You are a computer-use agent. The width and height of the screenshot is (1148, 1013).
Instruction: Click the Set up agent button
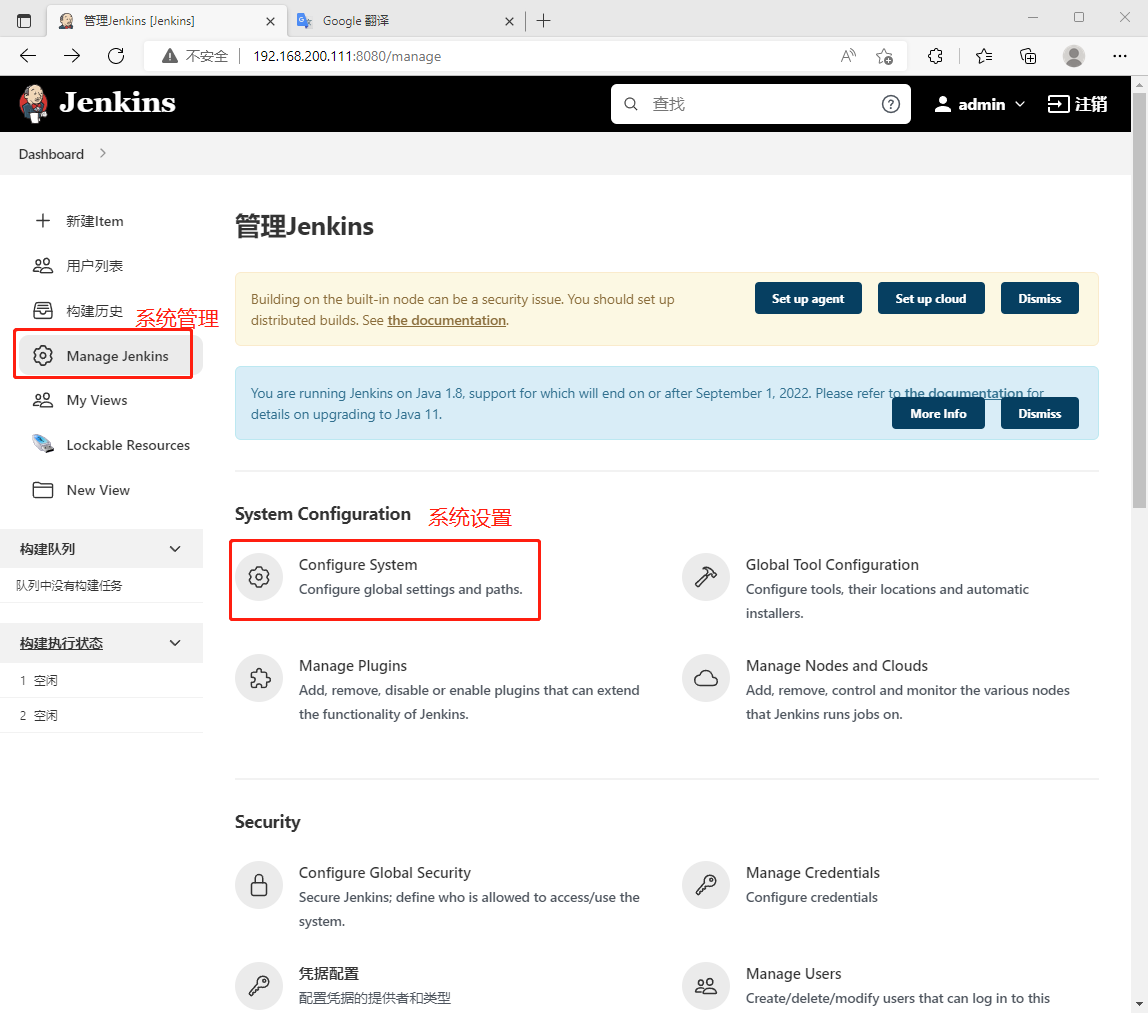[808, 298]
